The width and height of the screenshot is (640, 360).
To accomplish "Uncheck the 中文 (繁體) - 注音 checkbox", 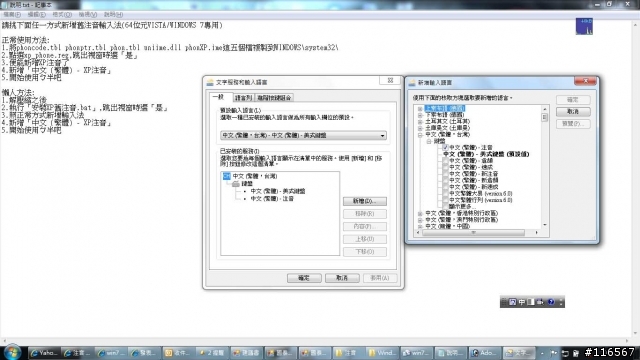I will (445, 147).
